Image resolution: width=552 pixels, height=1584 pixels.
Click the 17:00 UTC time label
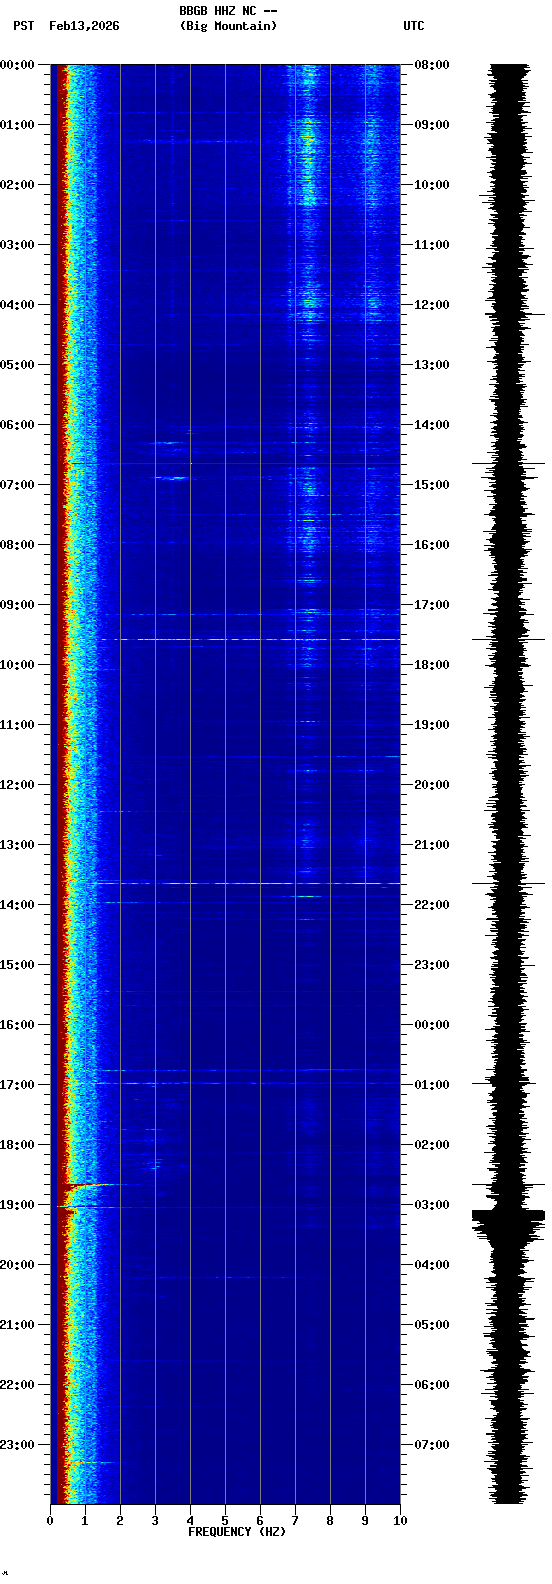432,605
